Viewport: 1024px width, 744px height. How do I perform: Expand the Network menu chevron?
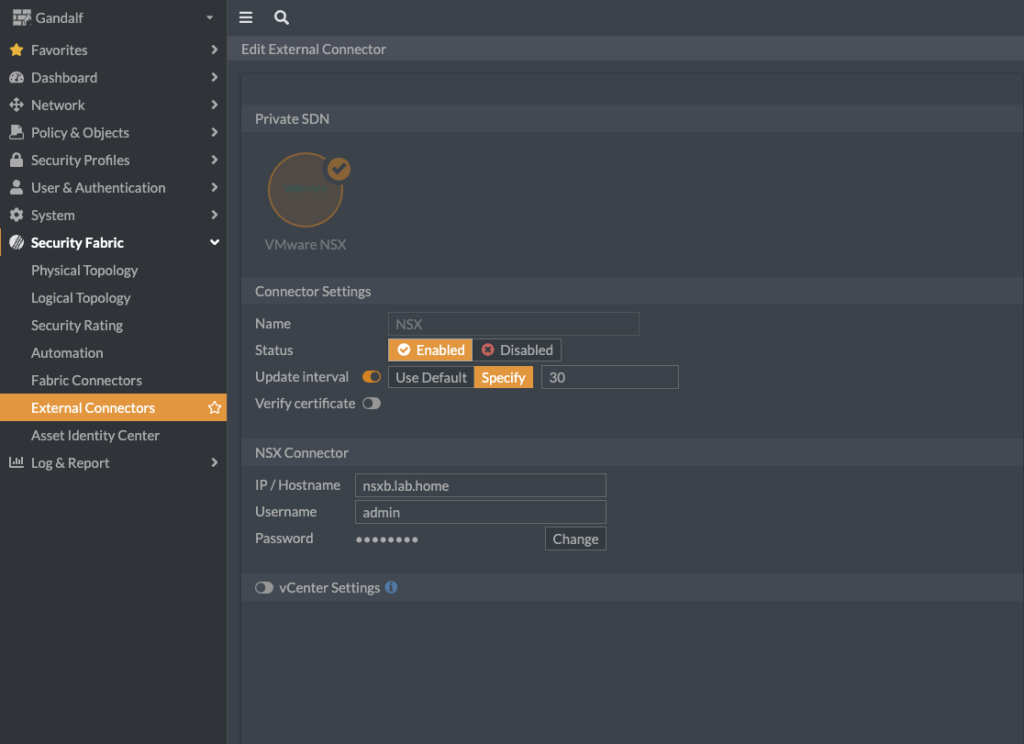214,105
